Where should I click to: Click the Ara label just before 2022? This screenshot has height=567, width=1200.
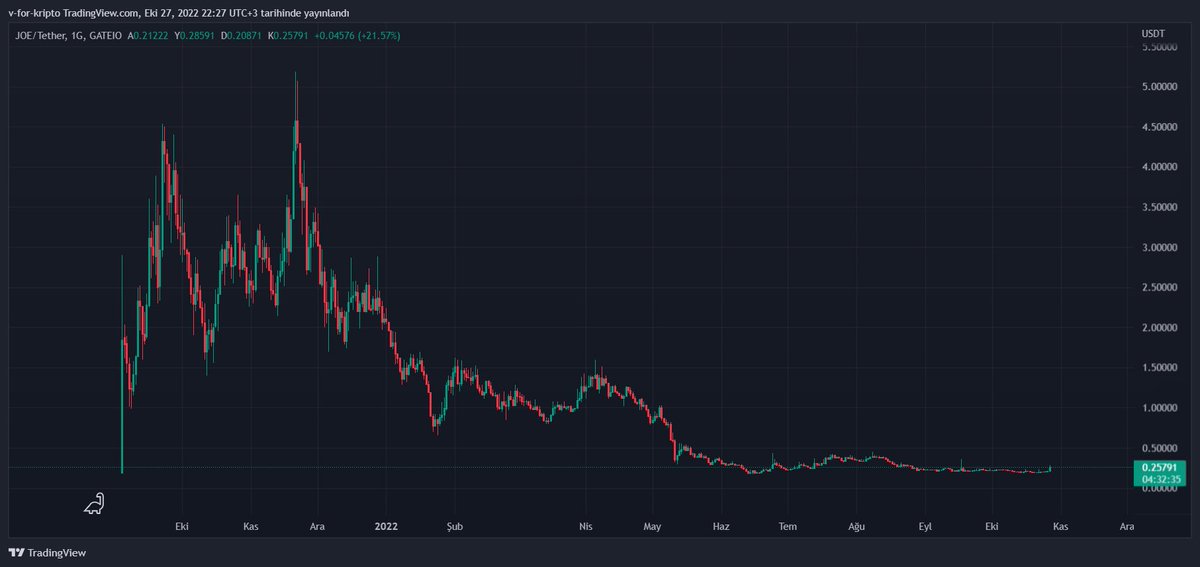click(x=317, y=525)
